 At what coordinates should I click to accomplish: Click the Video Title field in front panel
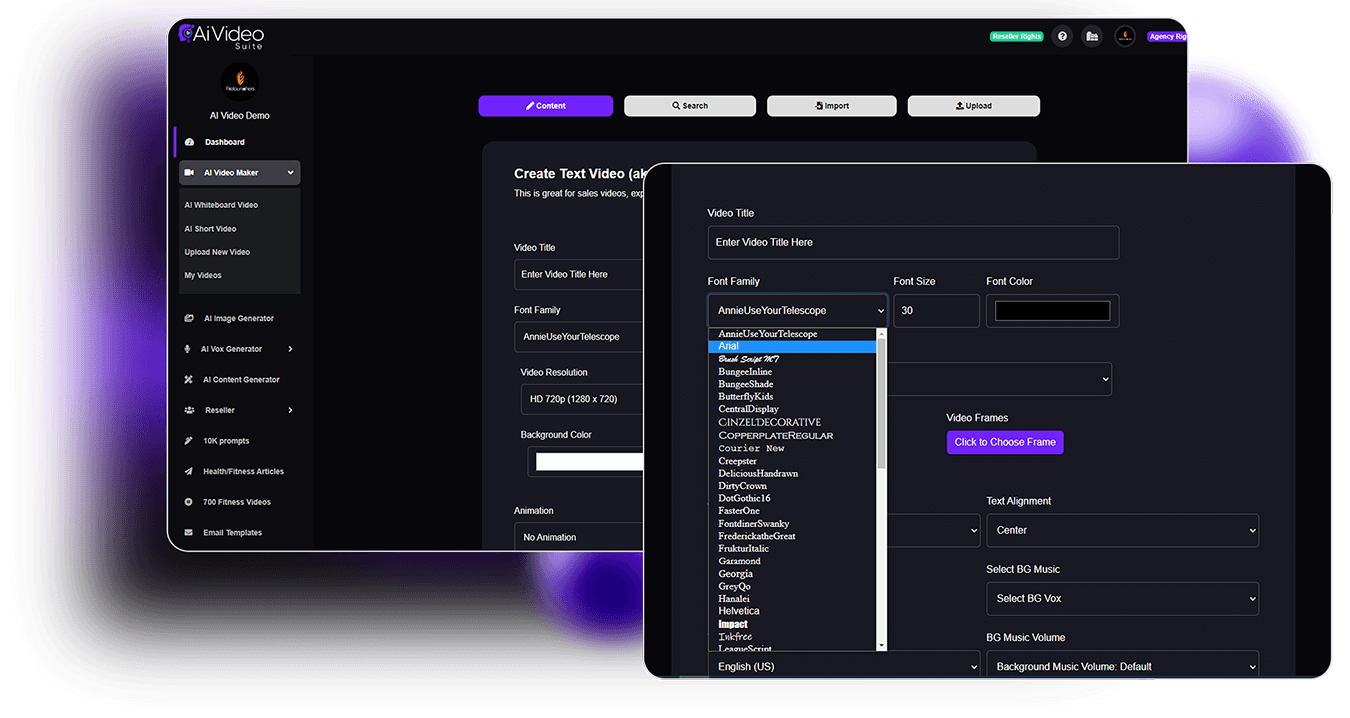click(913, 242)
